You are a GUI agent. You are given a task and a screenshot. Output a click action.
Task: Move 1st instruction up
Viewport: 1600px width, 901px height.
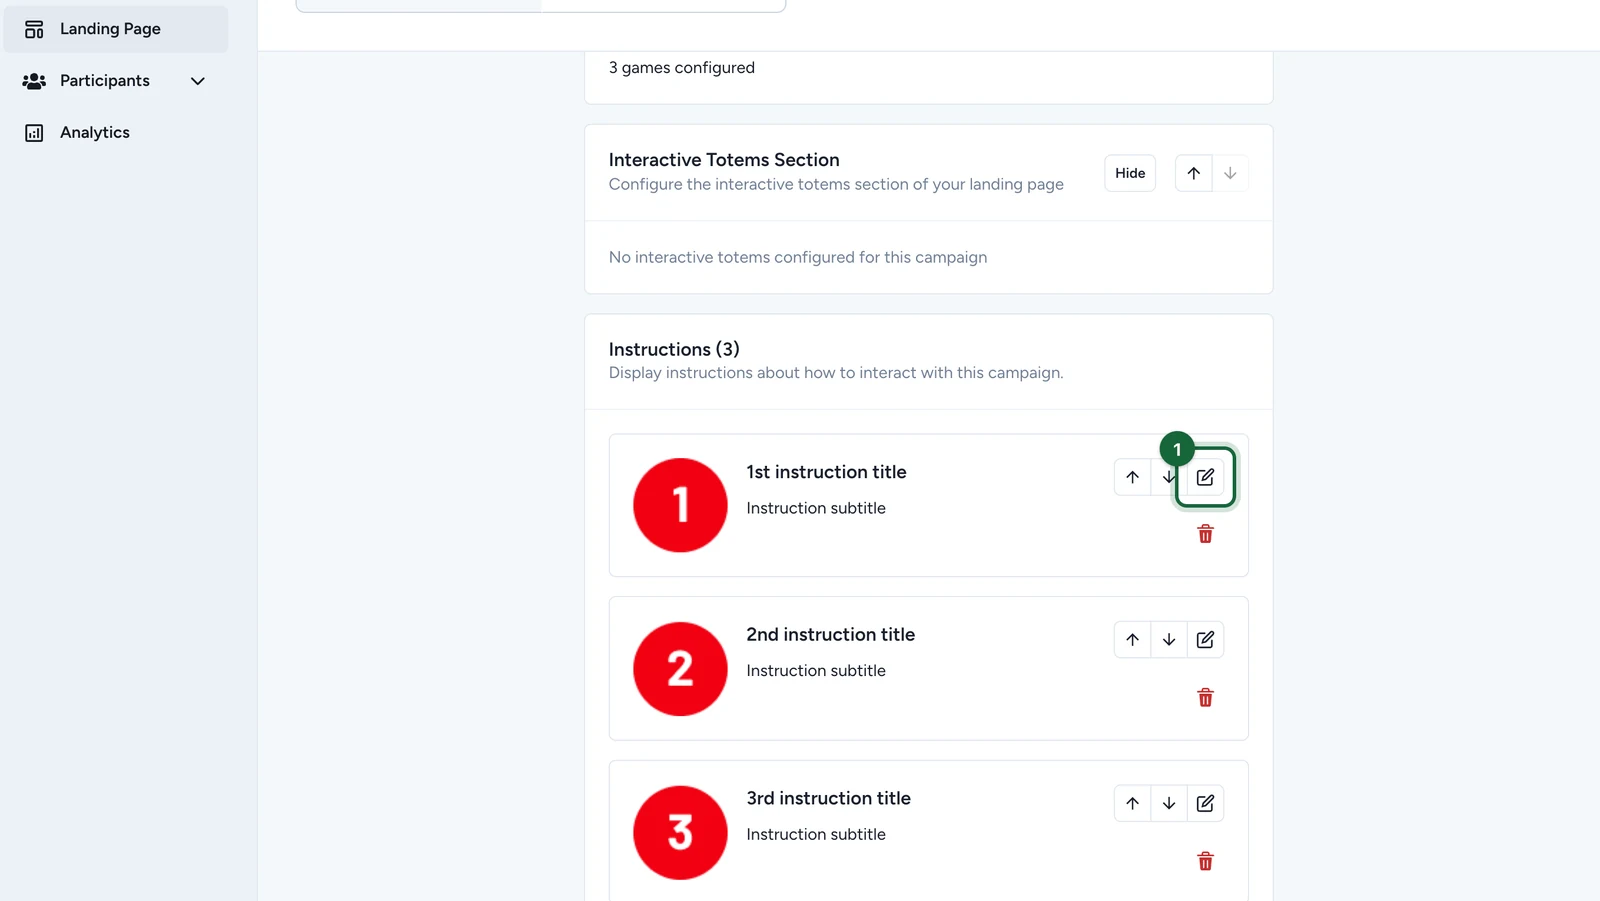(x=1132, y=477)
